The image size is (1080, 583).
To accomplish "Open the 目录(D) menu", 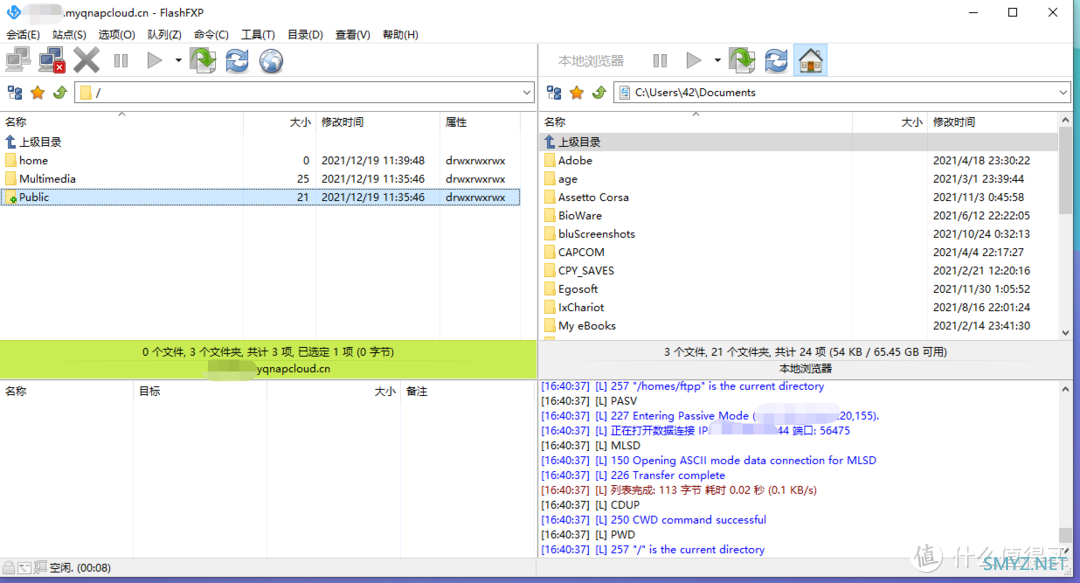I will pos(305,34).
